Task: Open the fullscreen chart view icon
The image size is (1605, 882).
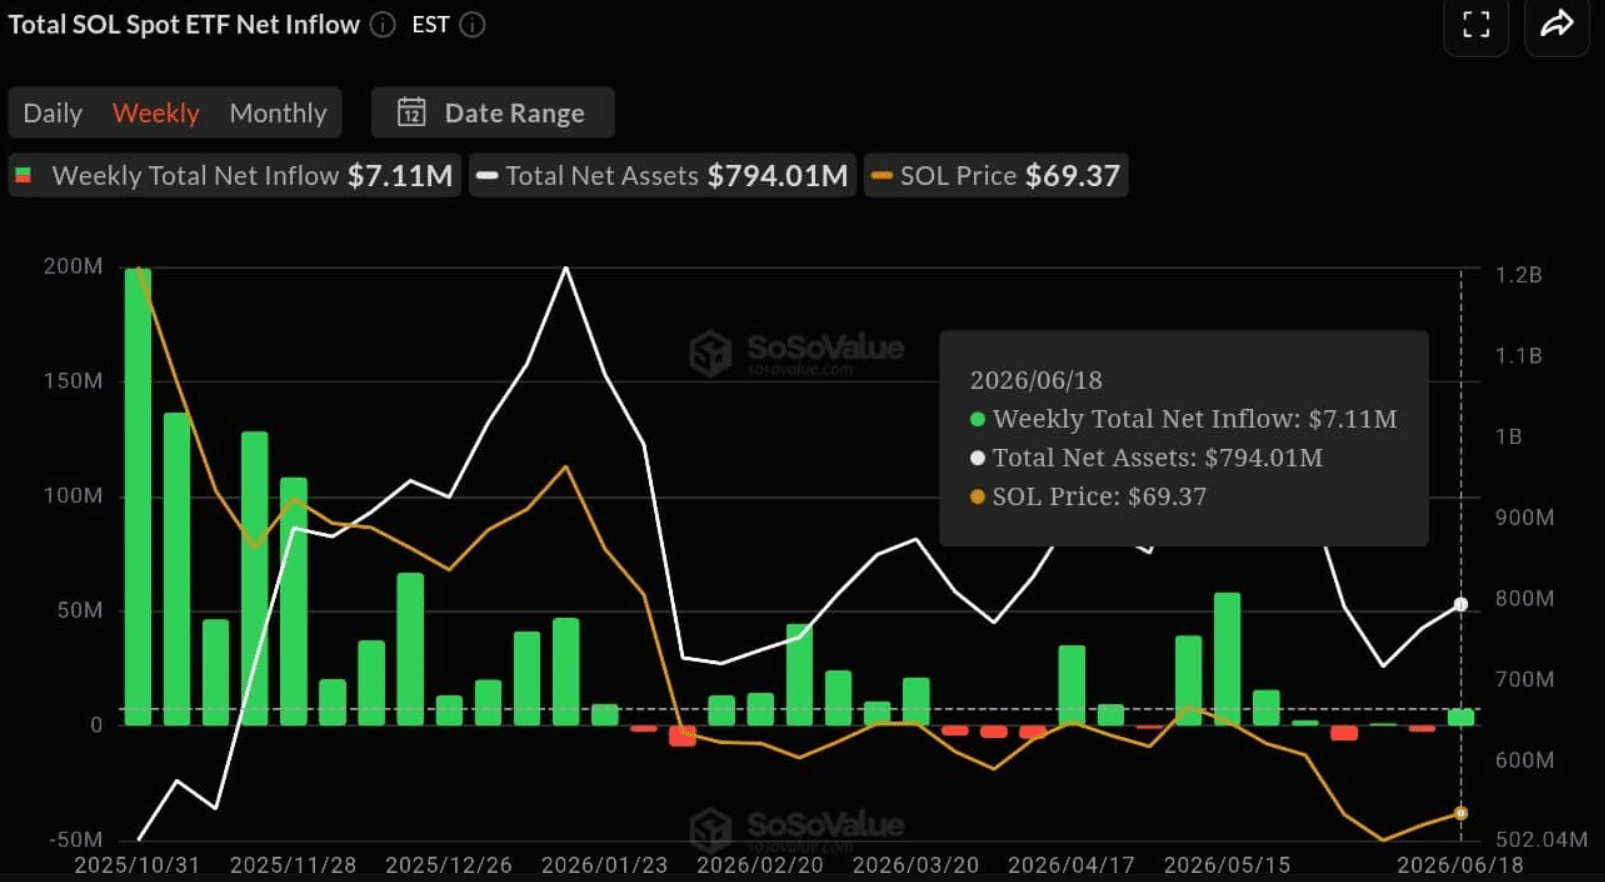Action: [1476, 24]
